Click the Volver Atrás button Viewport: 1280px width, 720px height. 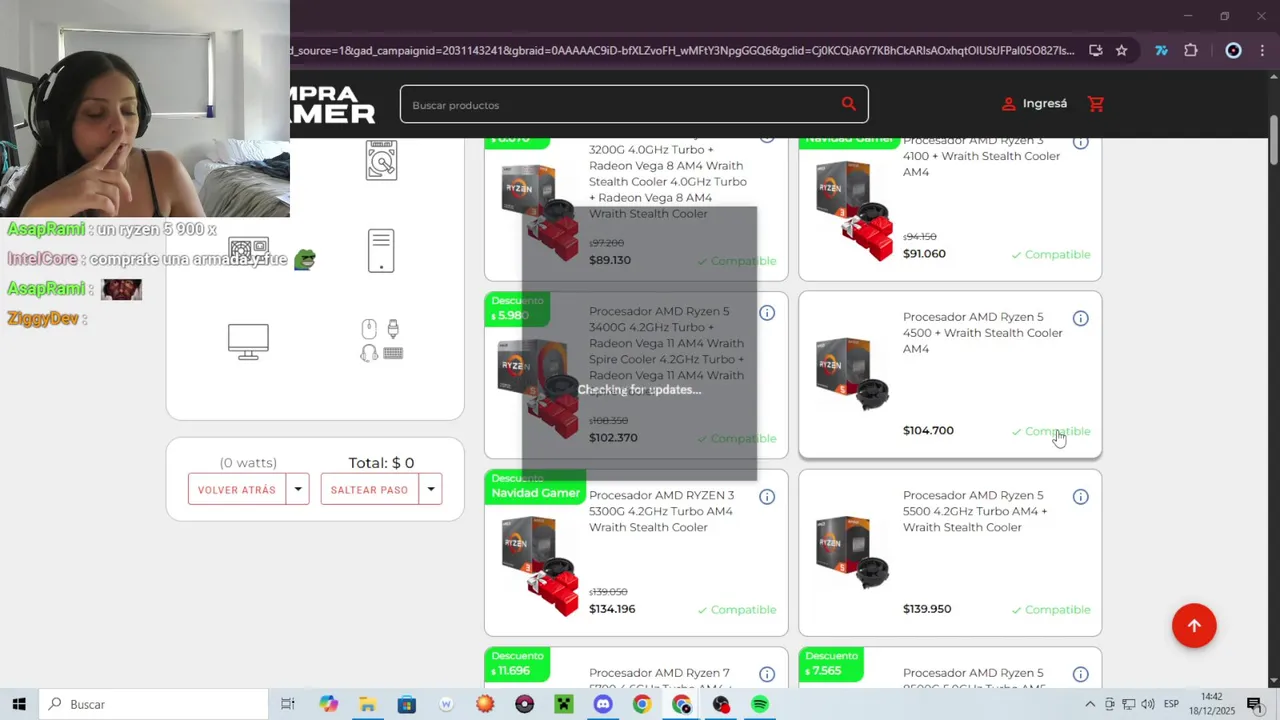coord(237,490)
